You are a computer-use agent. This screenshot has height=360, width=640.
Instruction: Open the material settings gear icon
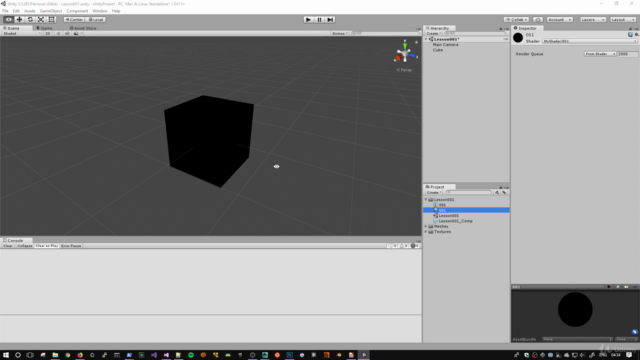click(636, 35)
